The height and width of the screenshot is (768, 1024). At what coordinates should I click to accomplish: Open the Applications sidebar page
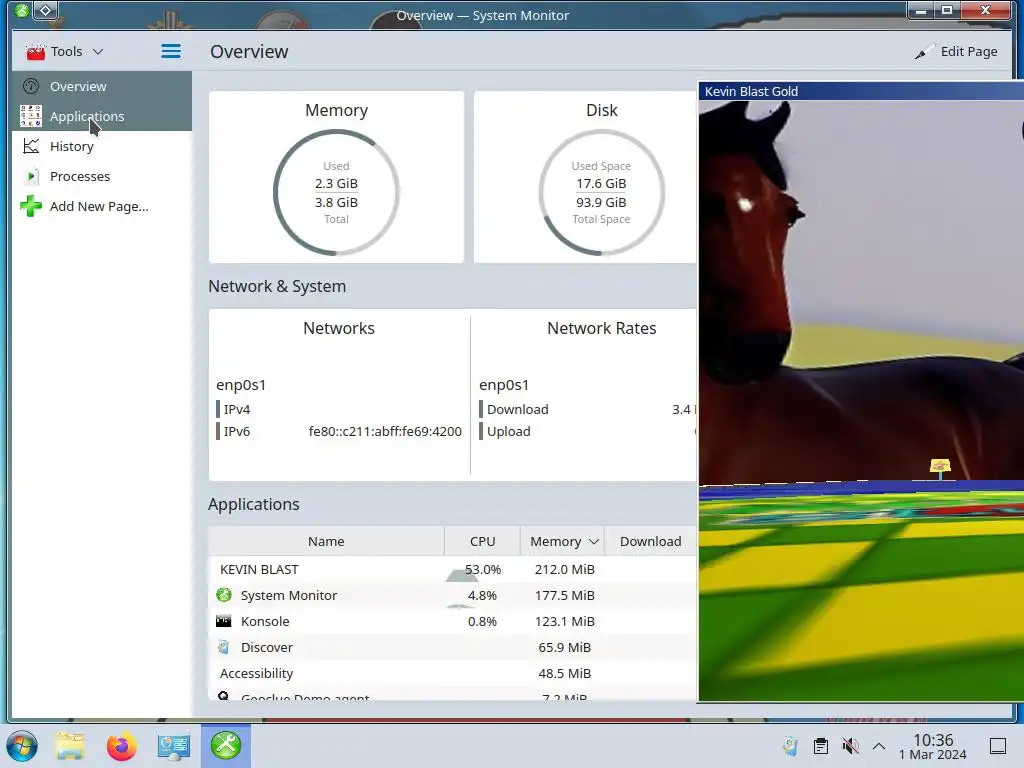pos(102,116)
